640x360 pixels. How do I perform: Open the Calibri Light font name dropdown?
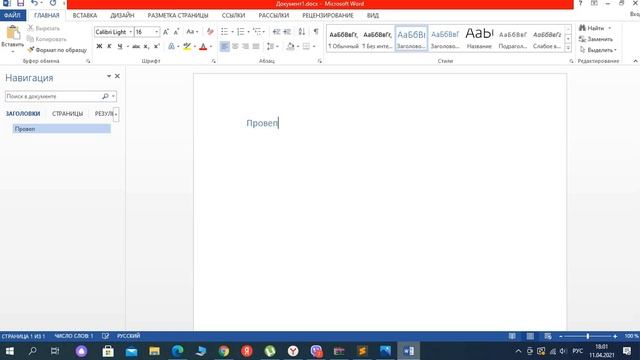[x=131, y=32]
